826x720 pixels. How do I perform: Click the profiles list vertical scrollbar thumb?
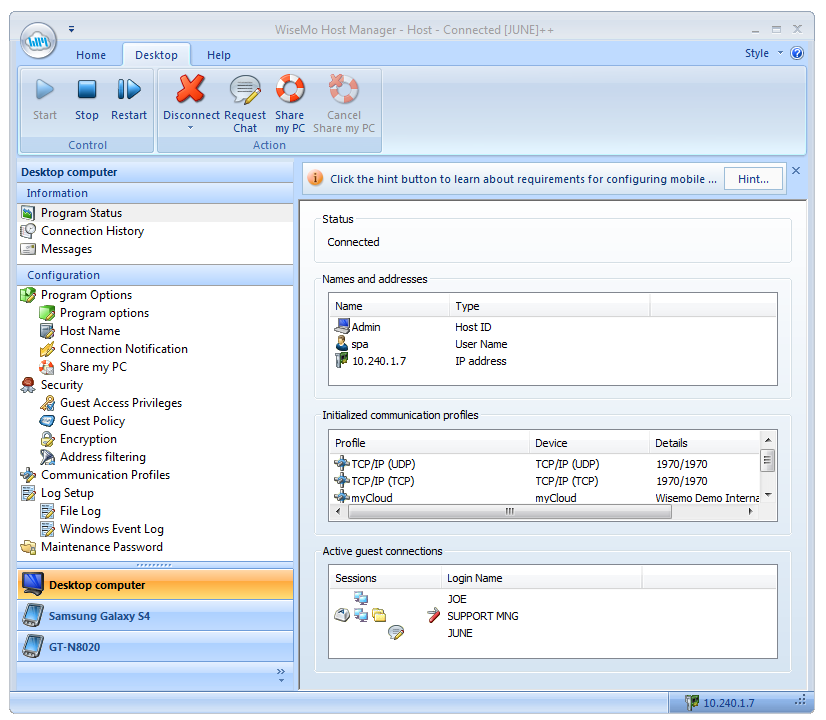tap(768, 460)
